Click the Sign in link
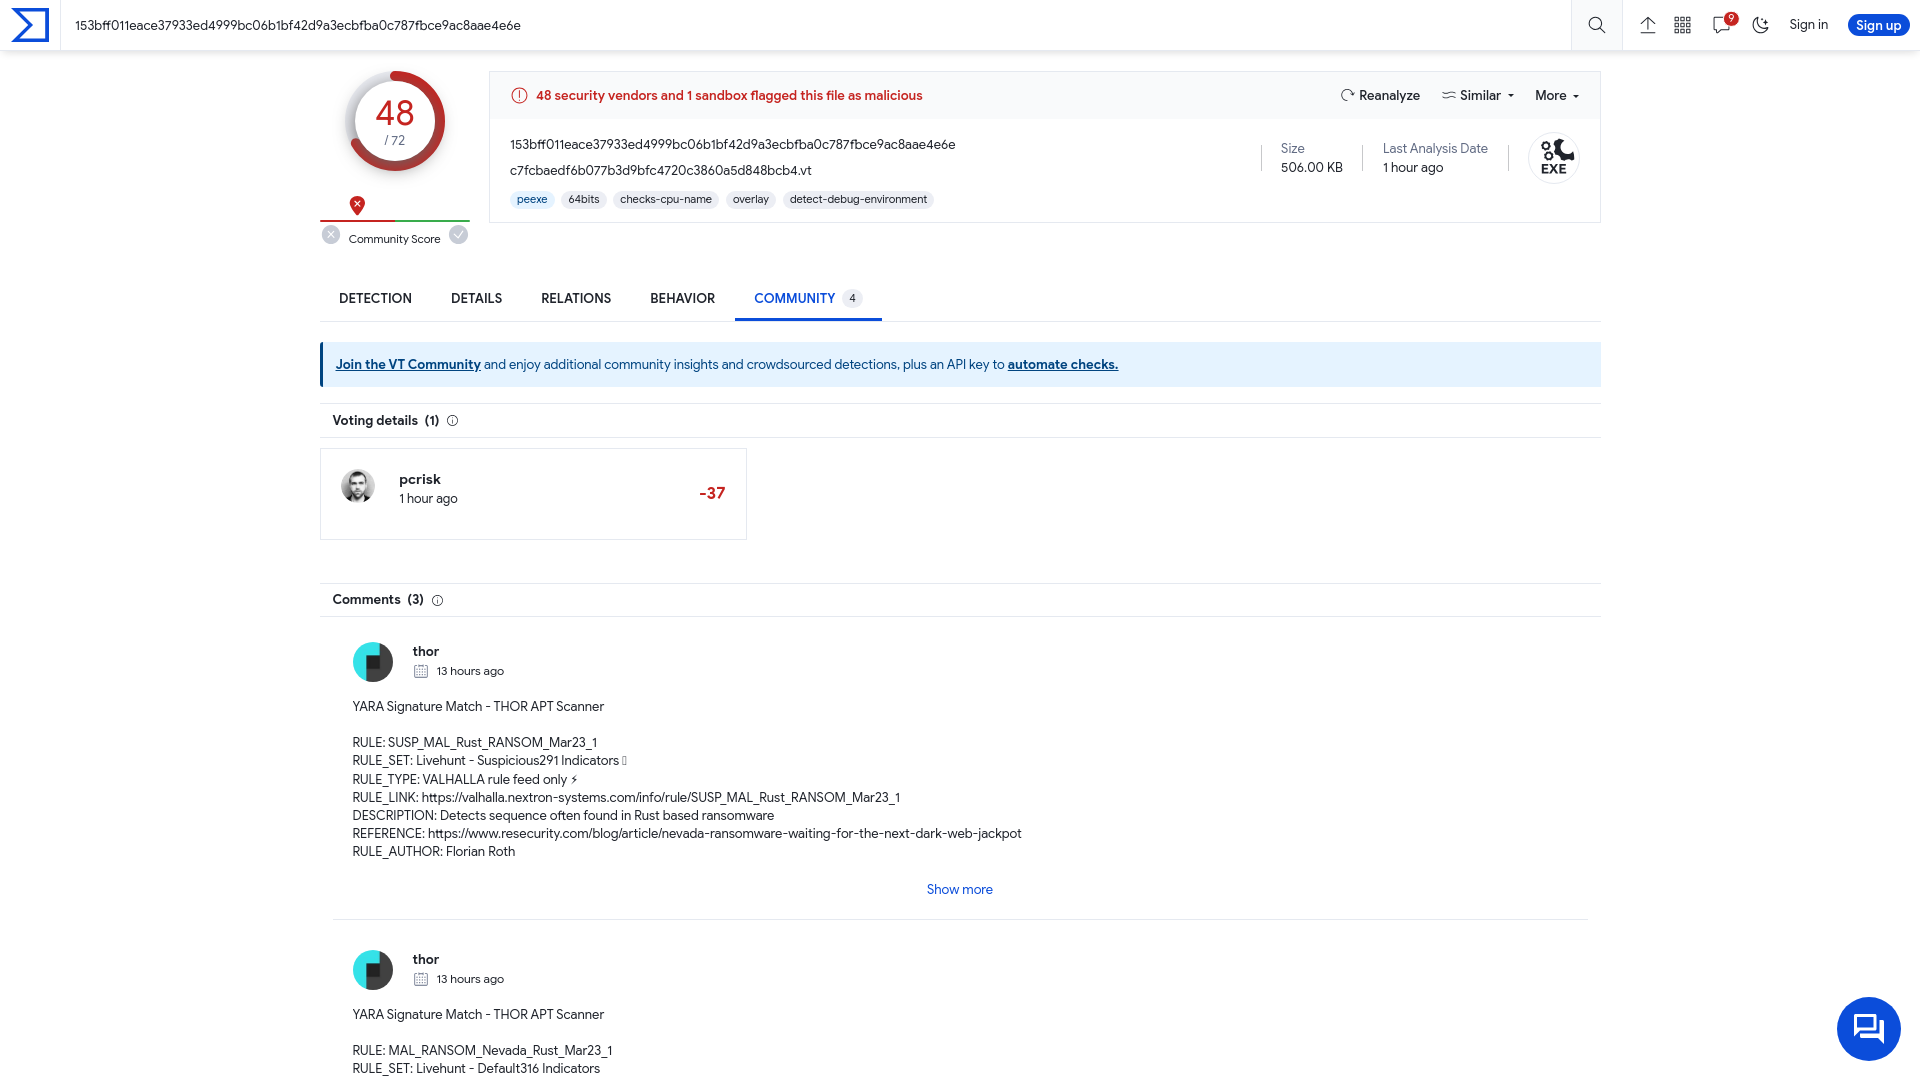Viewport: 1920px width, 1080px height. [1808, 25]
